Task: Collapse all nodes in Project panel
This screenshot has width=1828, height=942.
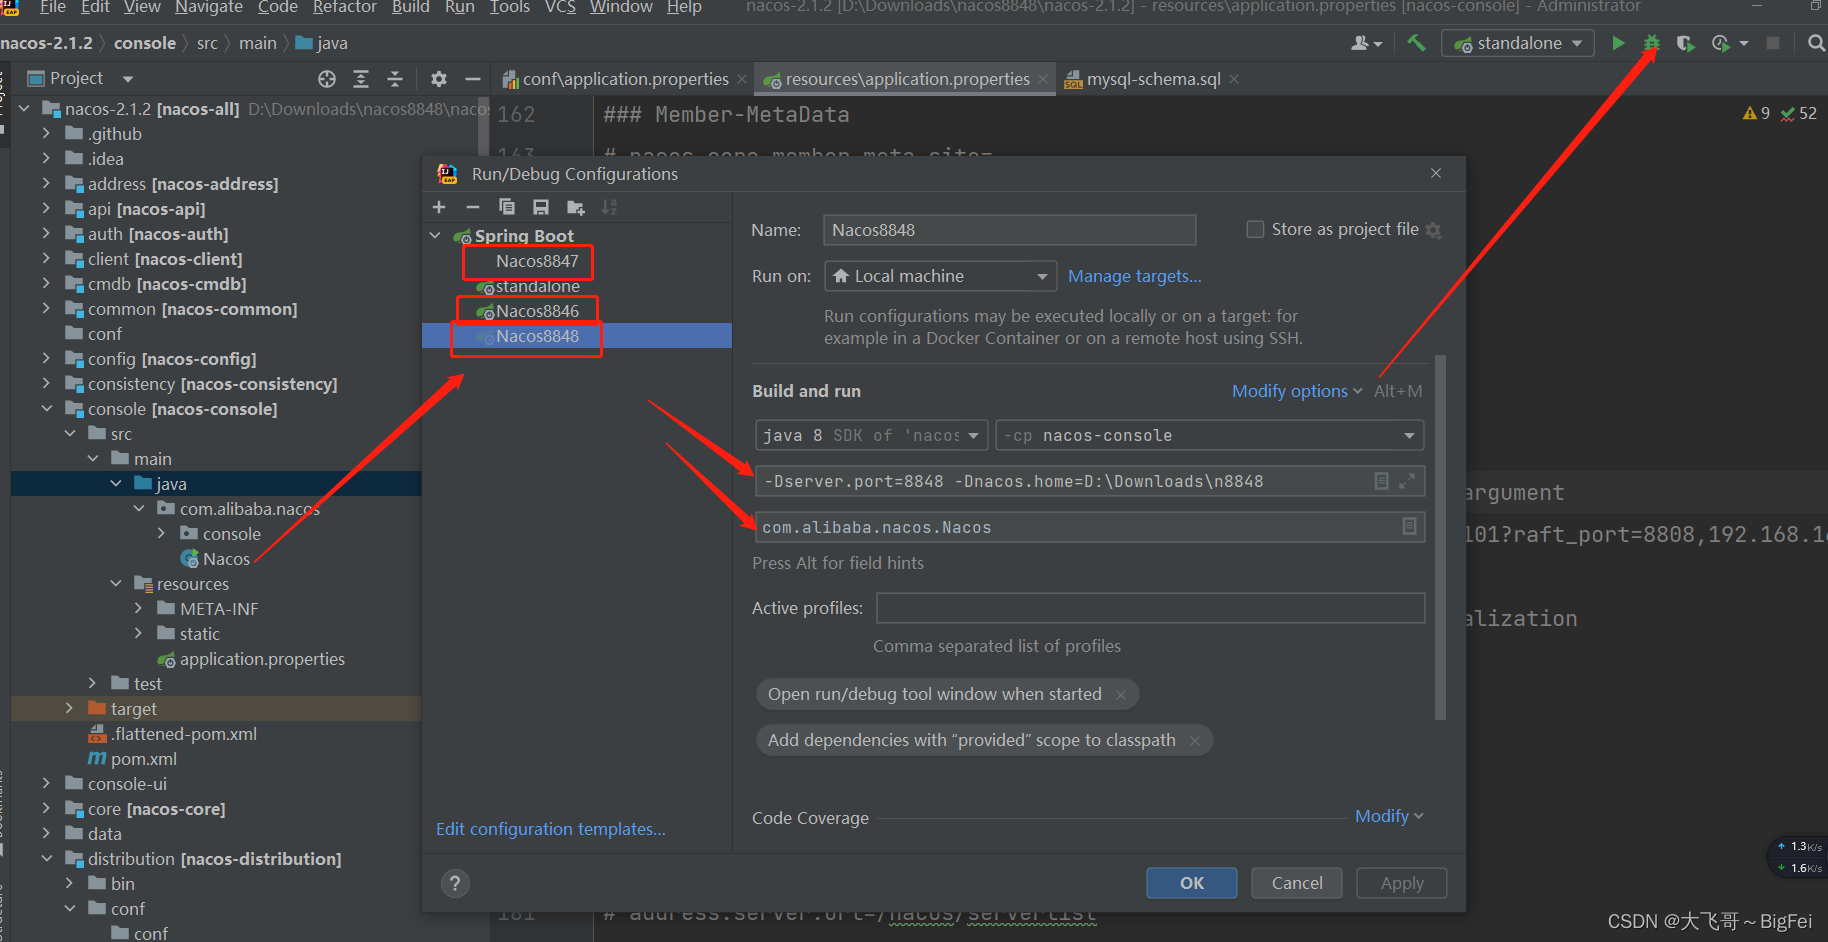Action: coord(395,79)
